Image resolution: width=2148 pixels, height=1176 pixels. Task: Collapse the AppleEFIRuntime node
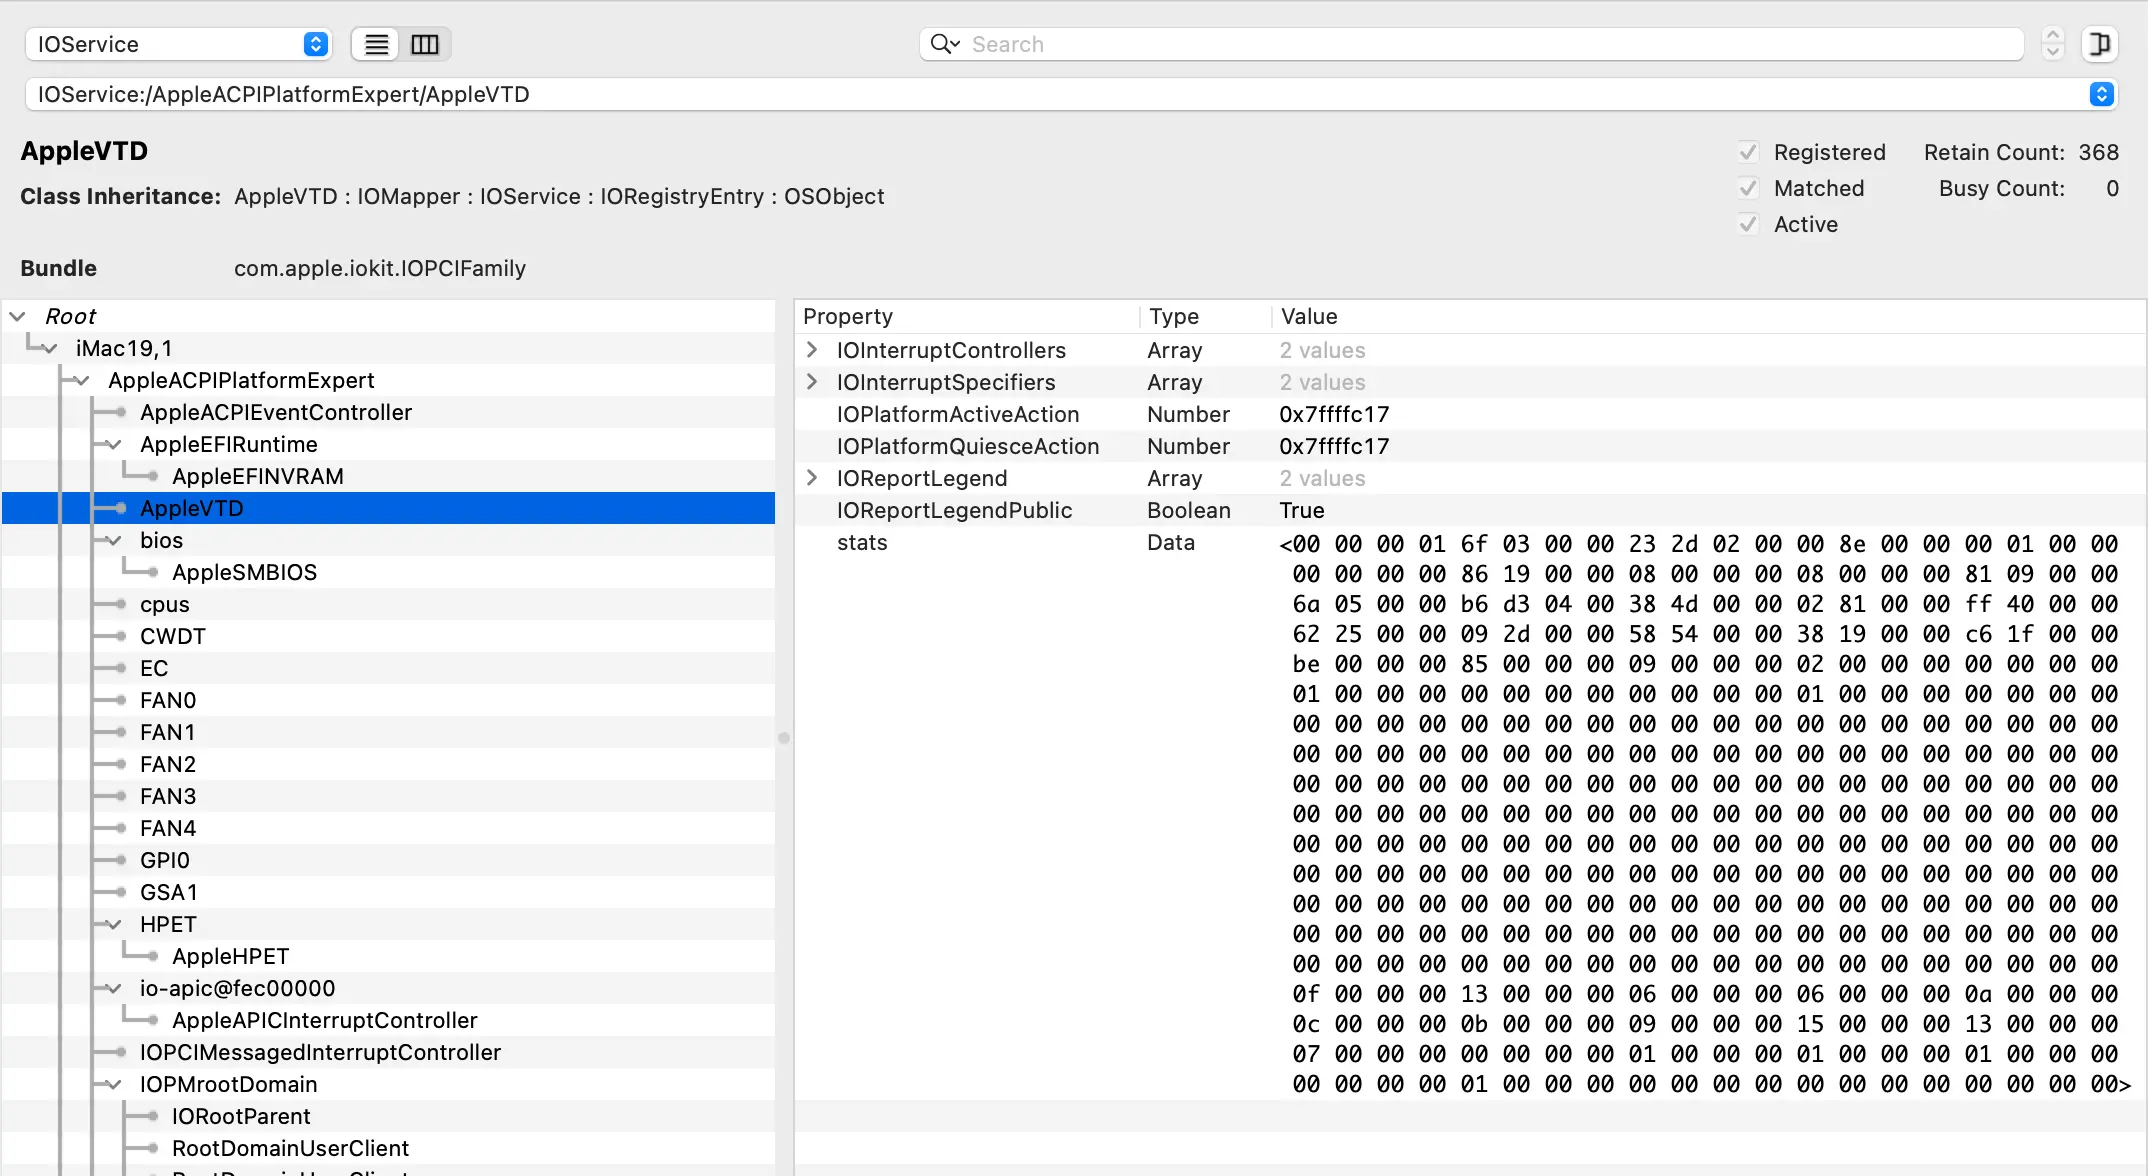[114, 444]
